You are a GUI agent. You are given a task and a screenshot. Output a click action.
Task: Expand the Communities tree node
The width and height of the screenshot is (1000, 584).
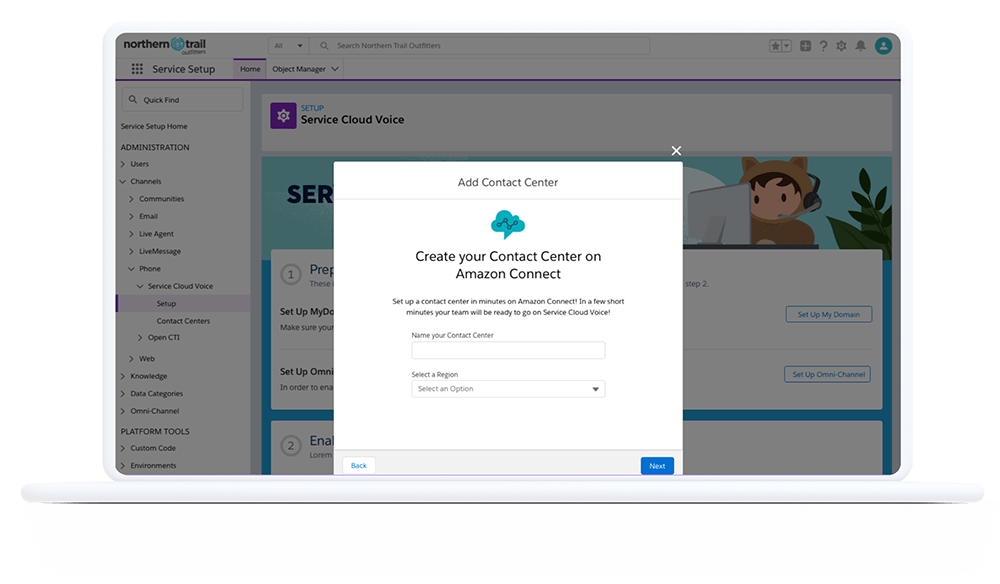click(x=132, y=199)
